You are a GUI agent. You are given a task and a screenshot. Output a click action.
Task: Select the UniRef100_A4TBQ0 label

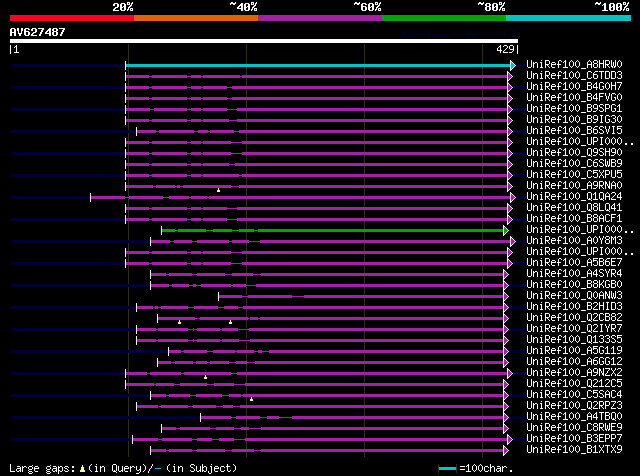click(574, 417)
